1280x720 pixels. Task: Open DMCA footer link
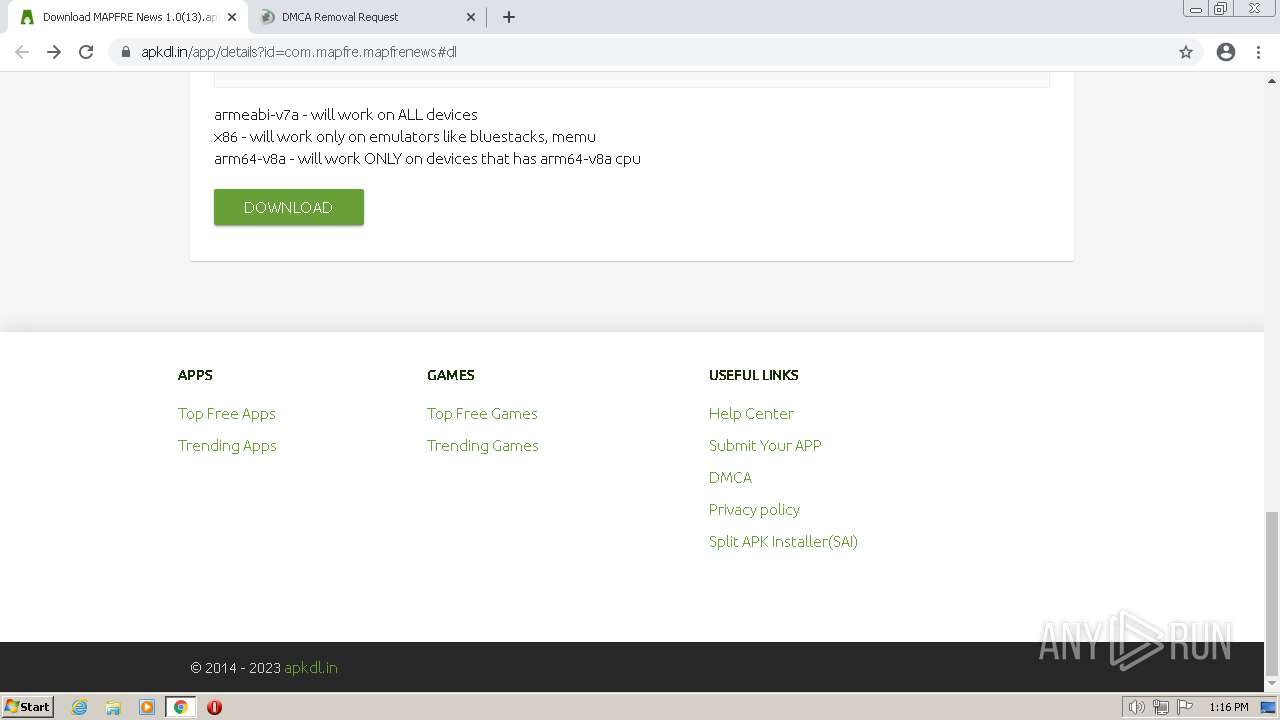coord(730,477)
